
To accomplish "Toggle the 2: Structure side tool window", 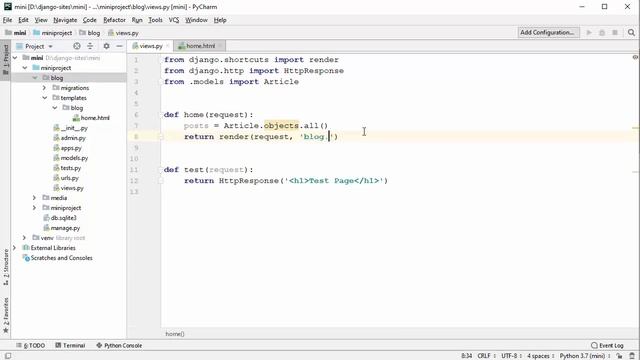I will point(5,267).
